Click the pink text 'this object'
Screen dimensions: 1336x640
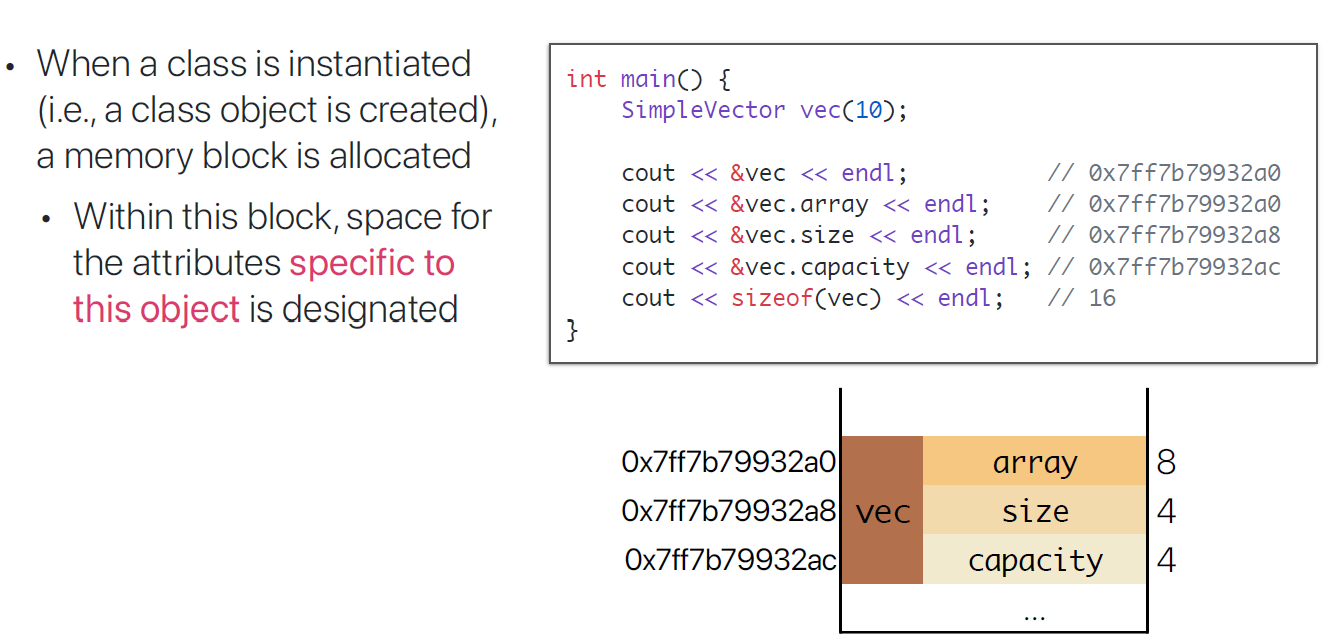pos(156,309)
